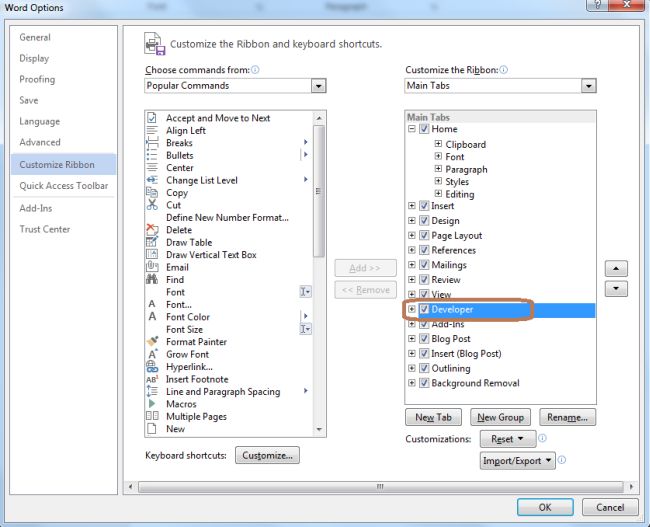This screenshot has height=527, width=650.
Task: Open the Customize the Ribbon dropdown
Action: click(589, 86)
